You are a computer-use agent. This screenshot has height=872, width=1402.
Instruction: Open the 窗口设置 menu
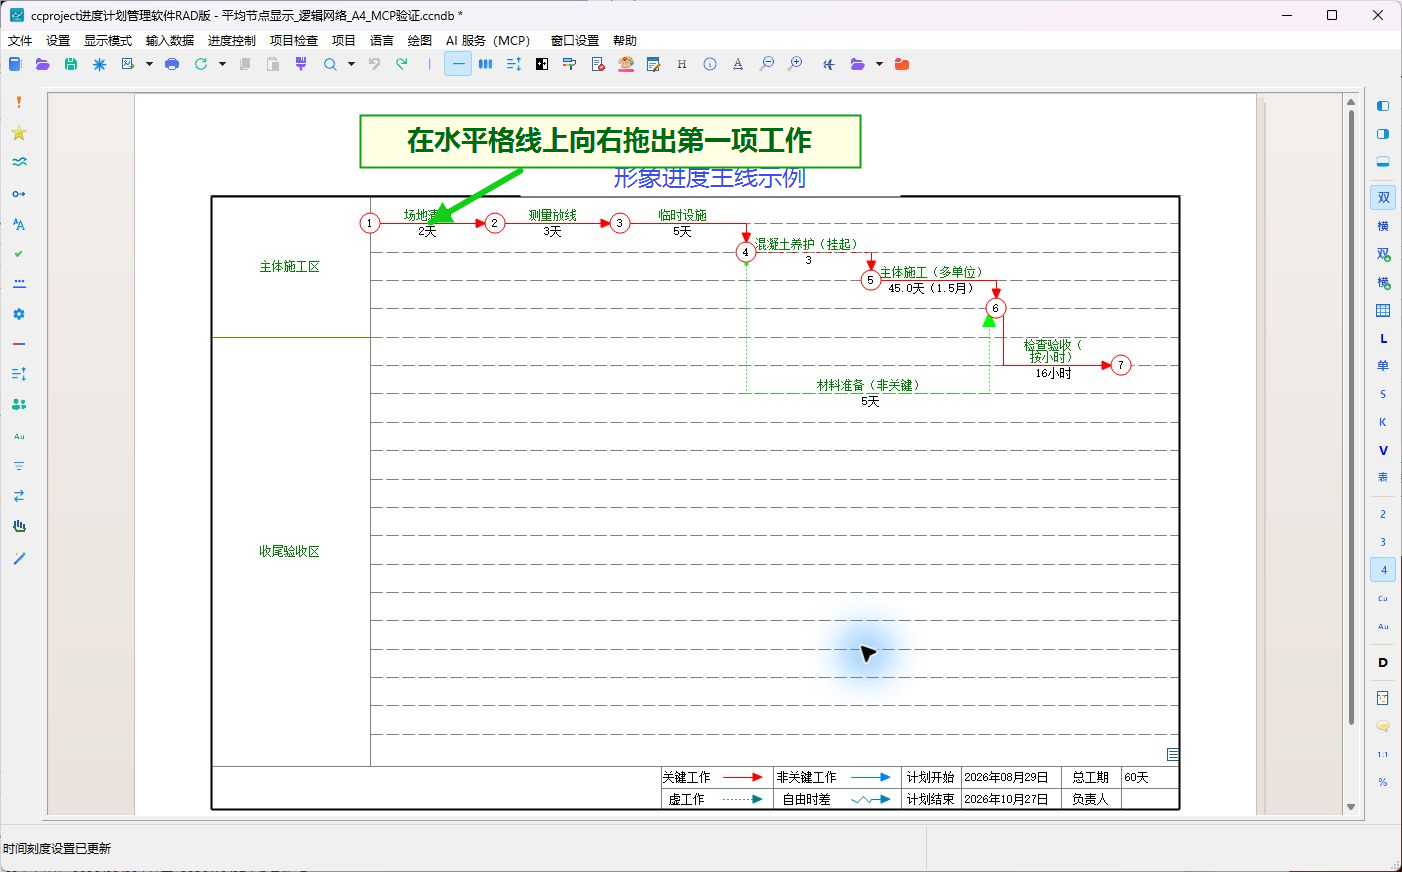pos(575,41)
